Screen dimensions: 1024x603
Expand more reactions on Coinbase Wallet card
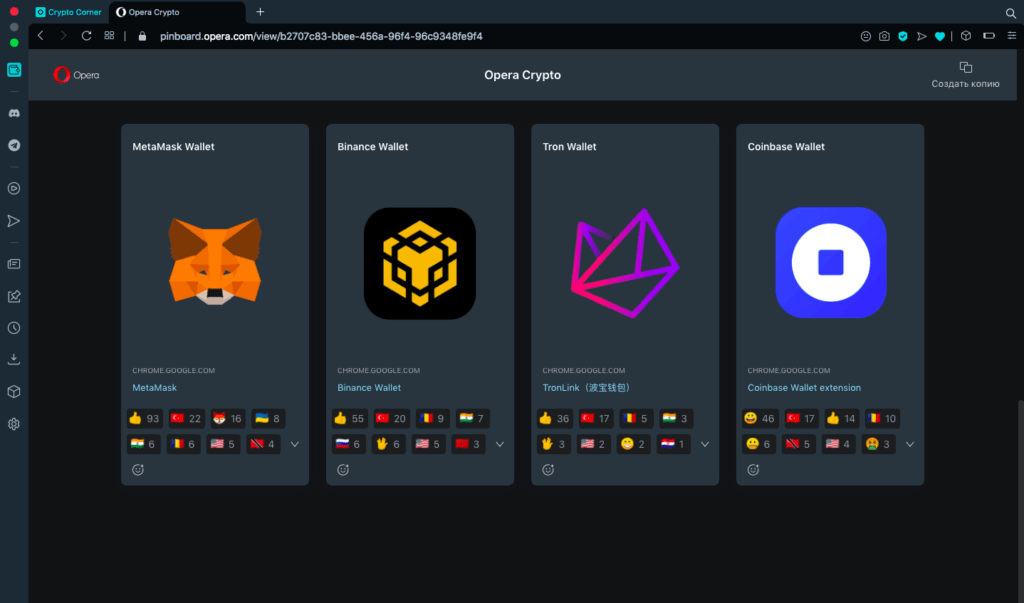(910, 444)
